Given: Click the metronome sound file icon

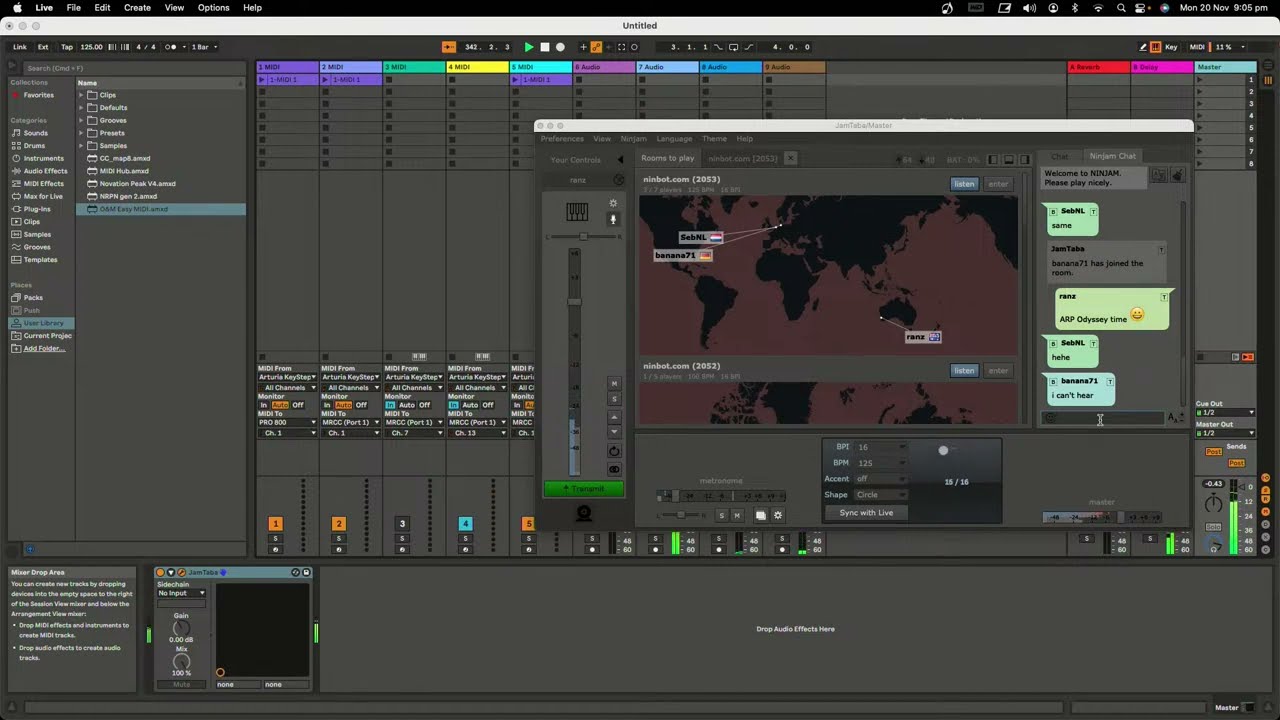Looking at the screenshot, I should 761,516.
